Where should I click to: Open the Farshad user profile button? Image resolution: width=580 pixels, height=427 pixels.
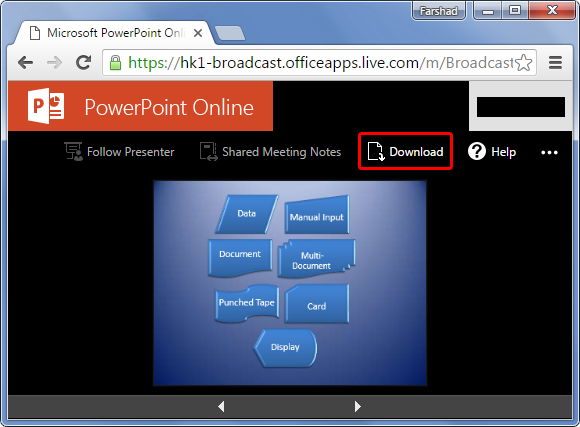[x=439, y=11]
